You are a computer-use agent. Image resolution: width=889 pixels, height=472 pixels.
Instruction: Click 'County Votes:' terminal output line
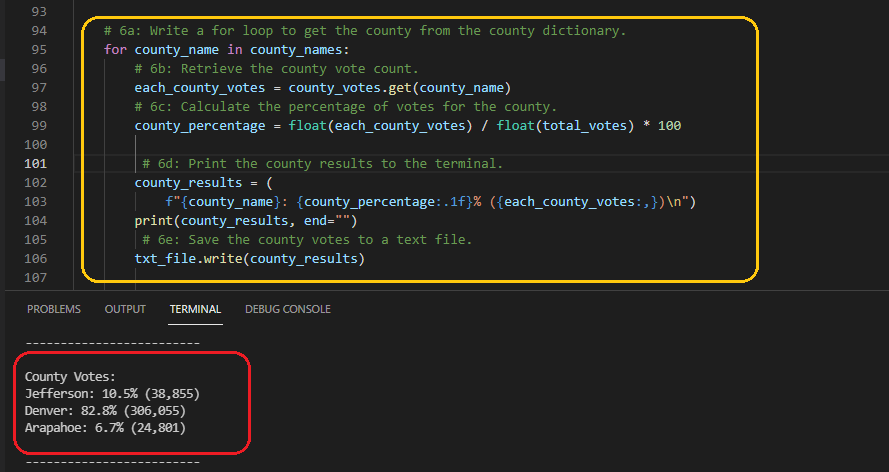[70, 377]
